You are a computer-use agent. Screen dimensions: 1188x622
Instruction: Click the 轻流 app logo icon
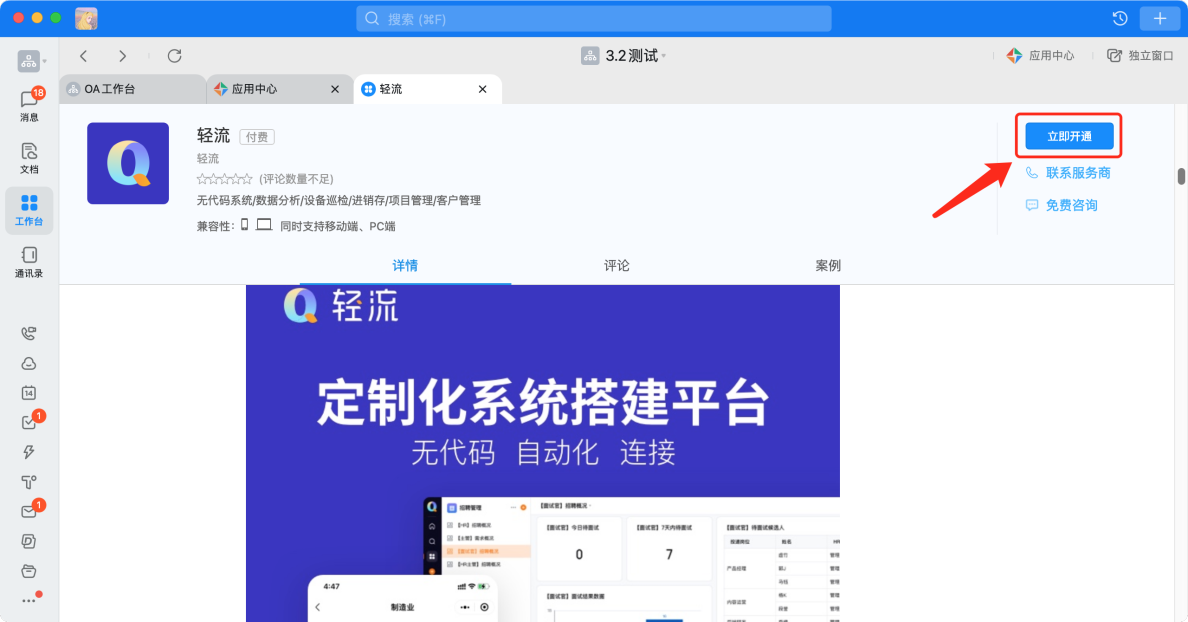[x=128, y=163]
